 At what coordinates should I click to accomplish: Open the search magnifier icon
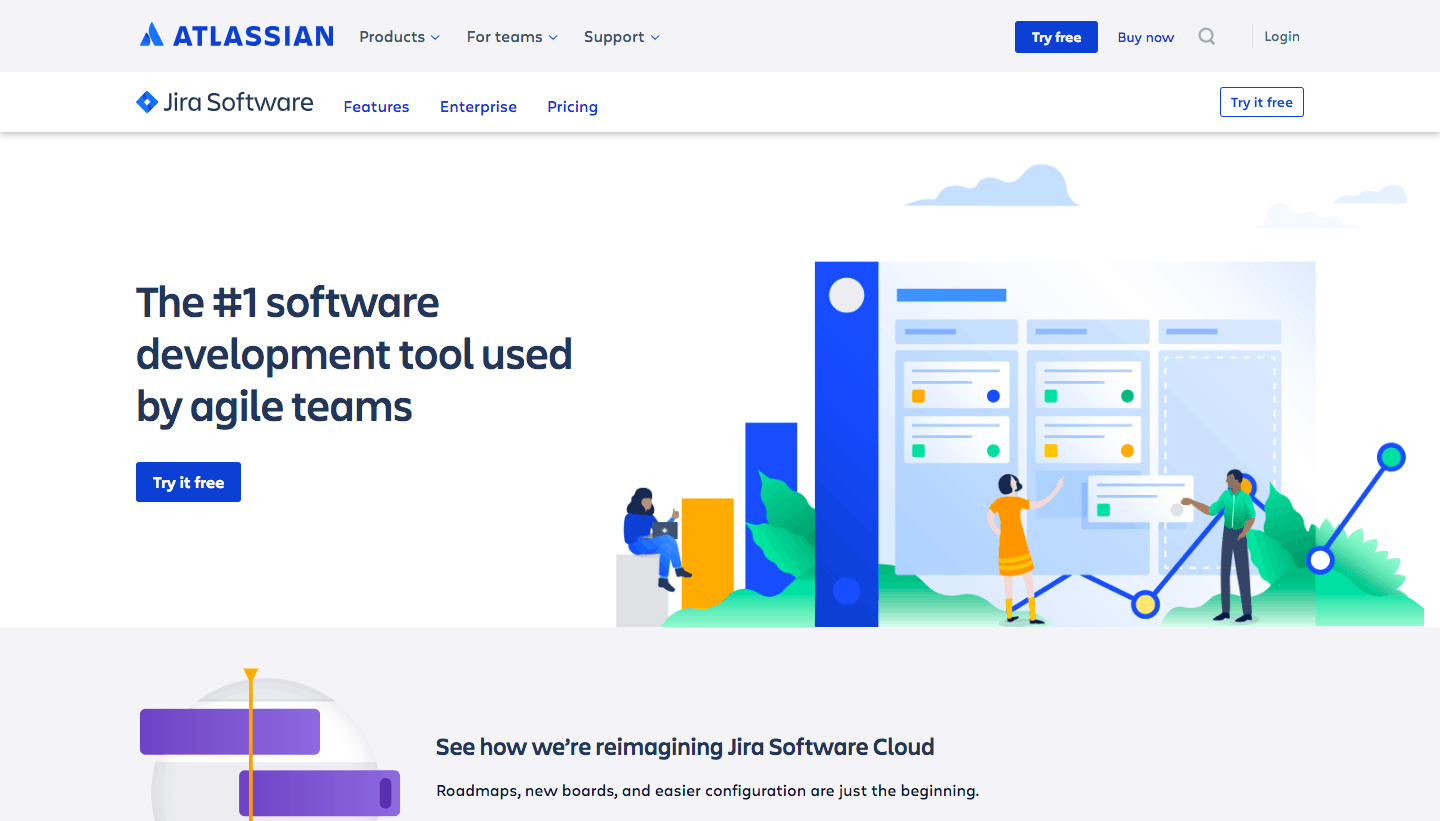pyautogui.click(x=1207, y=37)
